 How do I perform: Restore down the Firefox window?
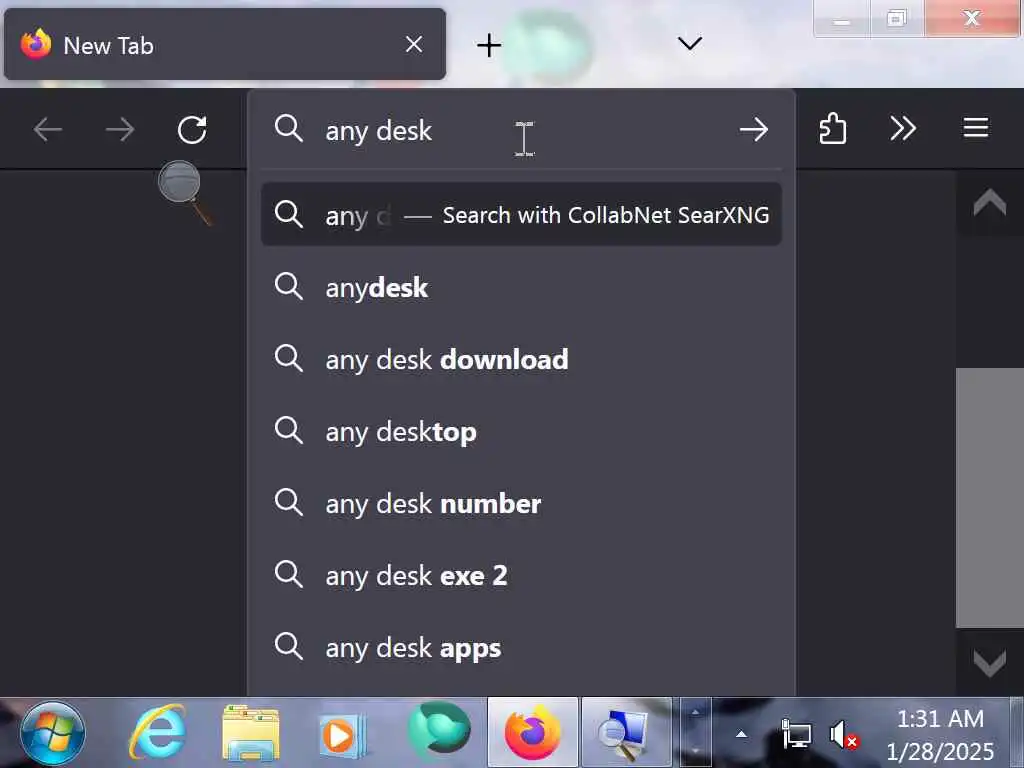pos(897,19)
